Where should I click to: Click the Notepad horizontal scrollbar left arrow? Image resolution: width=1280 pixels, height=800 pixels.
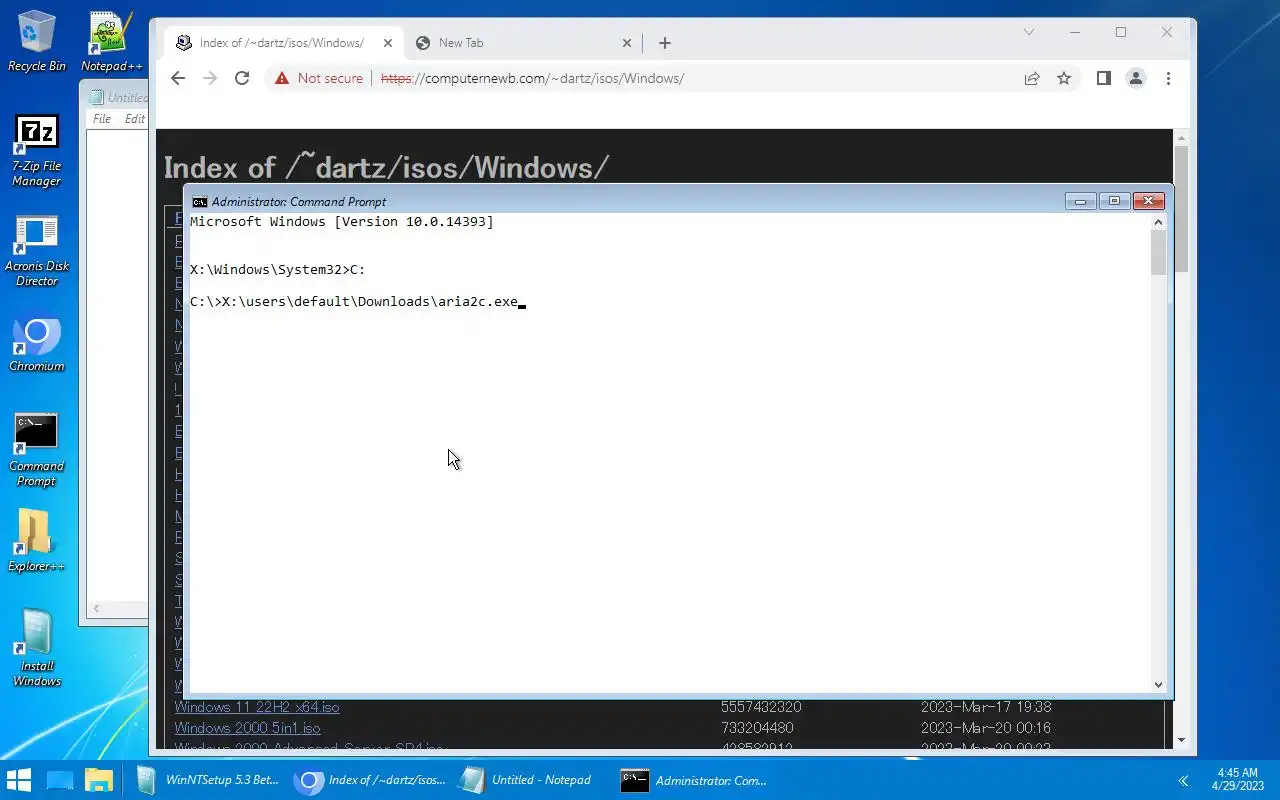[x=96, y=608]
